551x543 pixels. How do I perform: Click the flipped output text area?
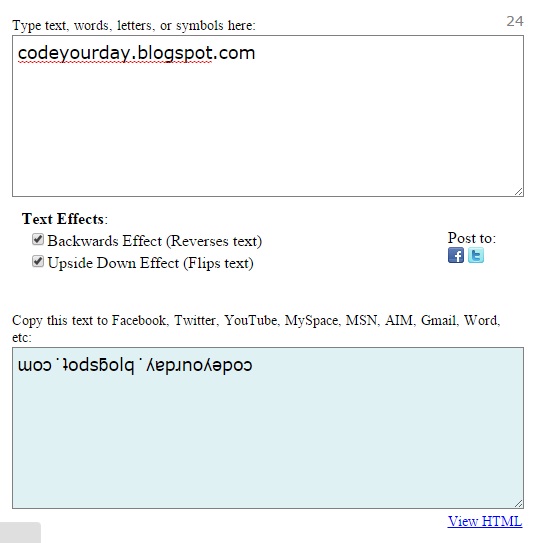tap(268, 428)
